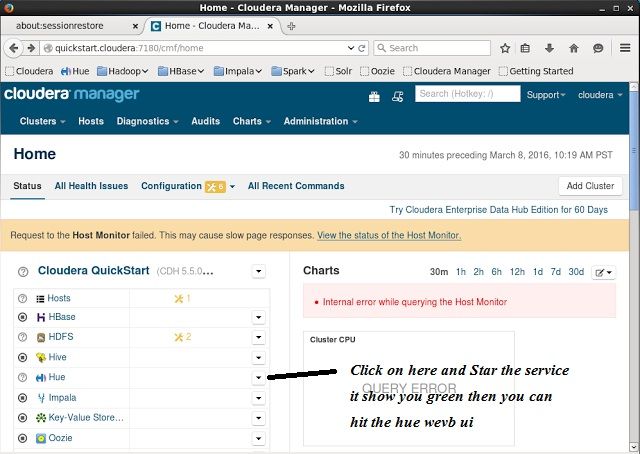This screenshot has height=454, width=640.
Task: Click the Hosts list icon
Action: tap(40, 299)
